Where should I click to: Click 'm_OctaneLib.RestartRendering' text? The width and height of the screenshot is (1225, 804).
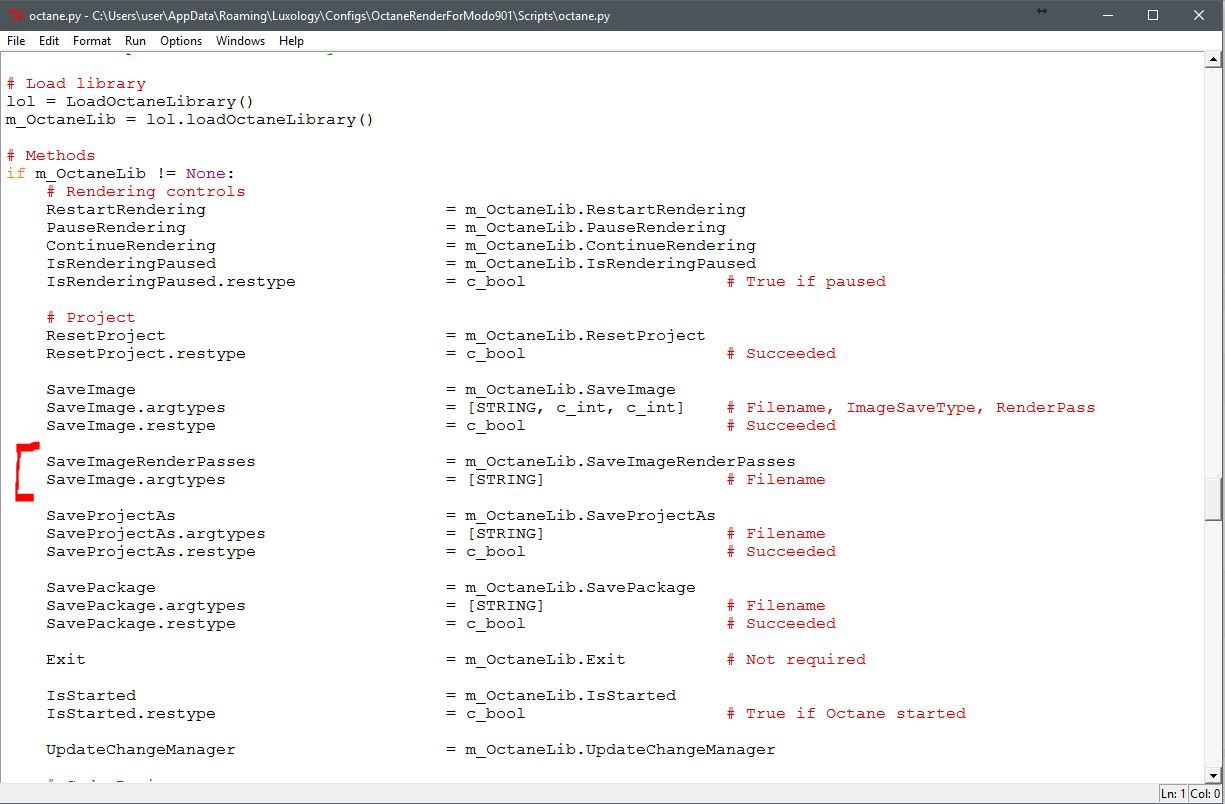point(606,210)
